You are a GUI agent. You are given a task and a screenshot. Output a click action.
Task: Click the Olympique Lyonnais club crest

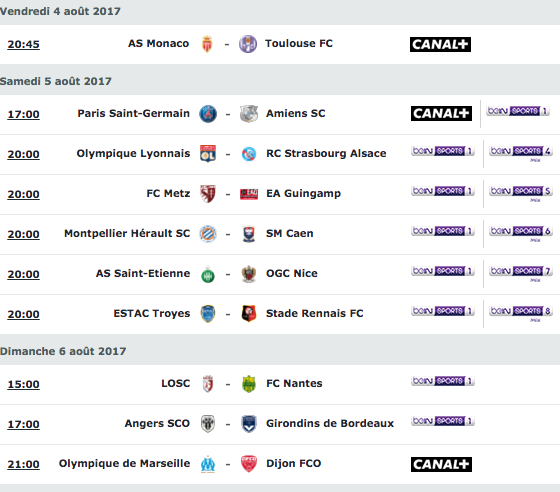coord(208,154)
